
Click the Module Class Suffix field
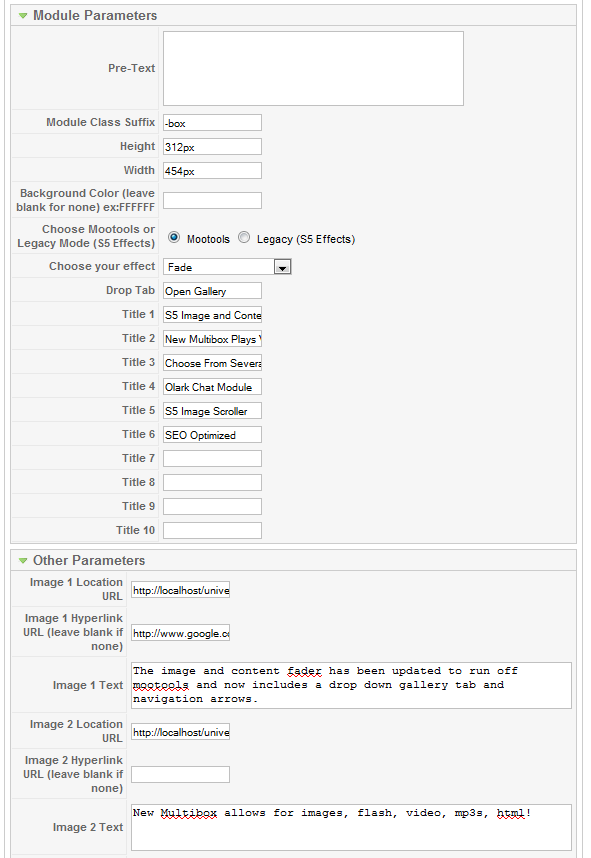click(x=212, y=123)
